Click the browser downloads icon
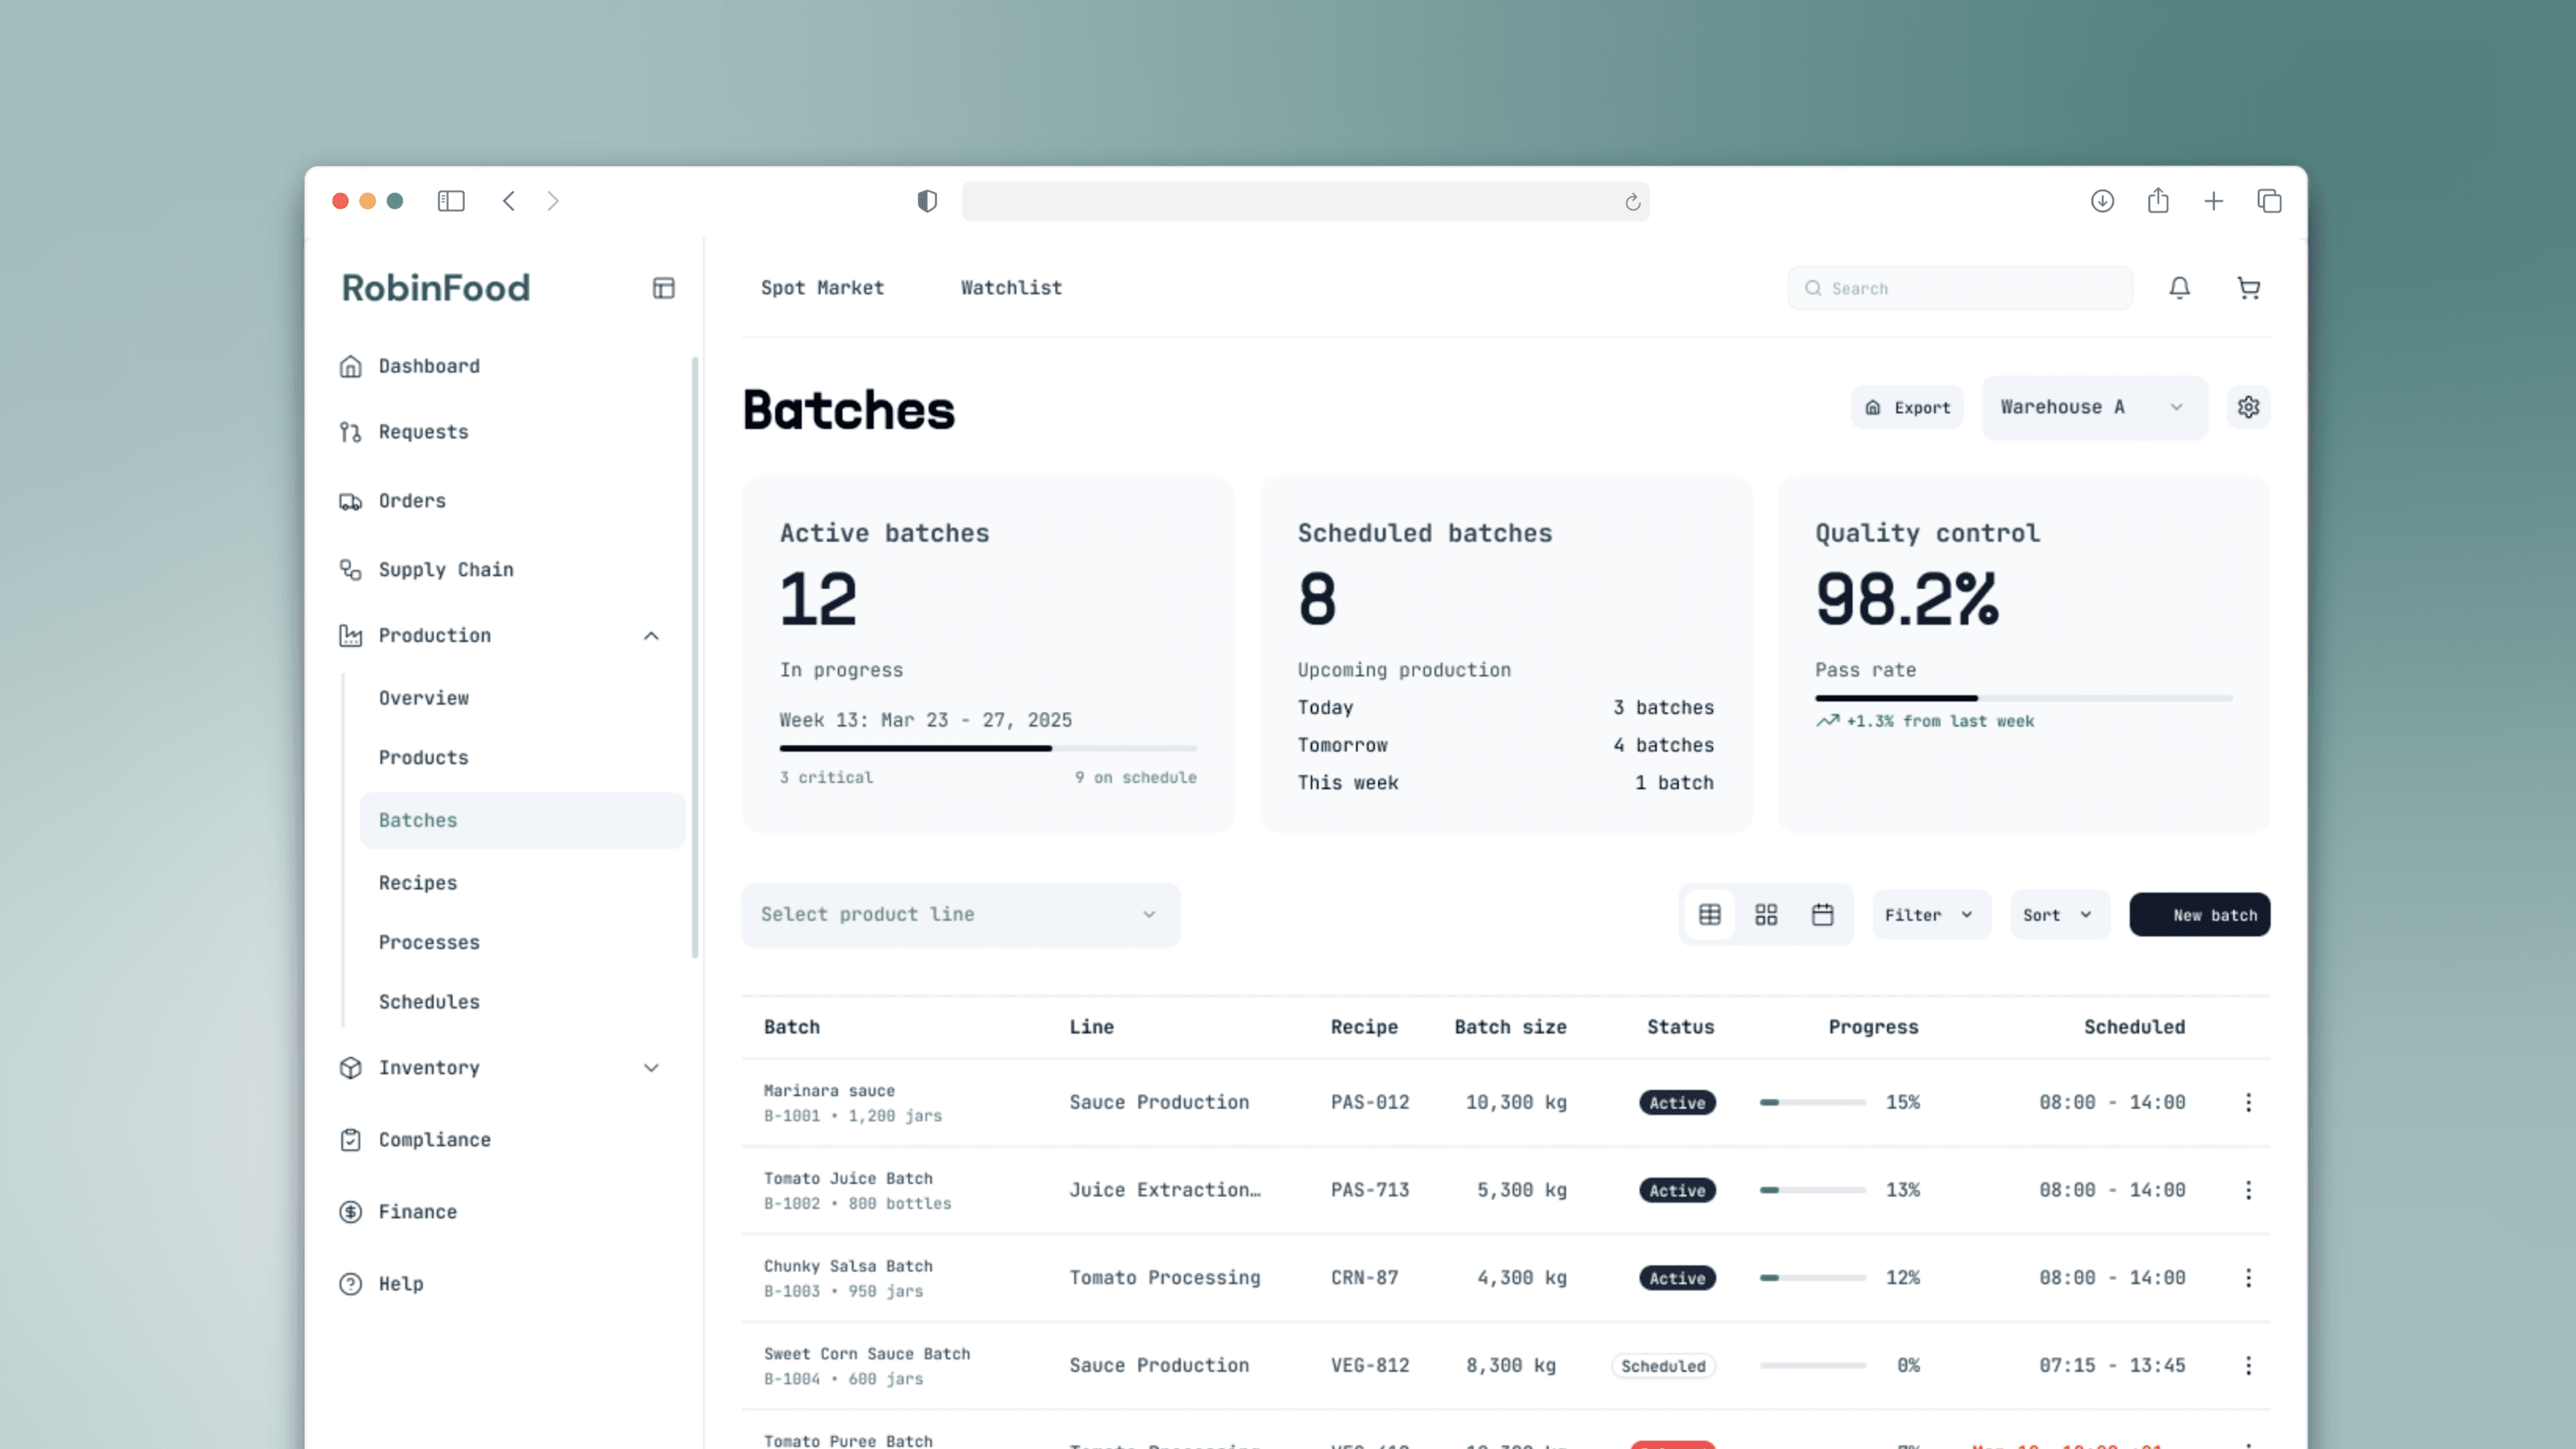The image size is (2576, 1449). pos(2102,201)
